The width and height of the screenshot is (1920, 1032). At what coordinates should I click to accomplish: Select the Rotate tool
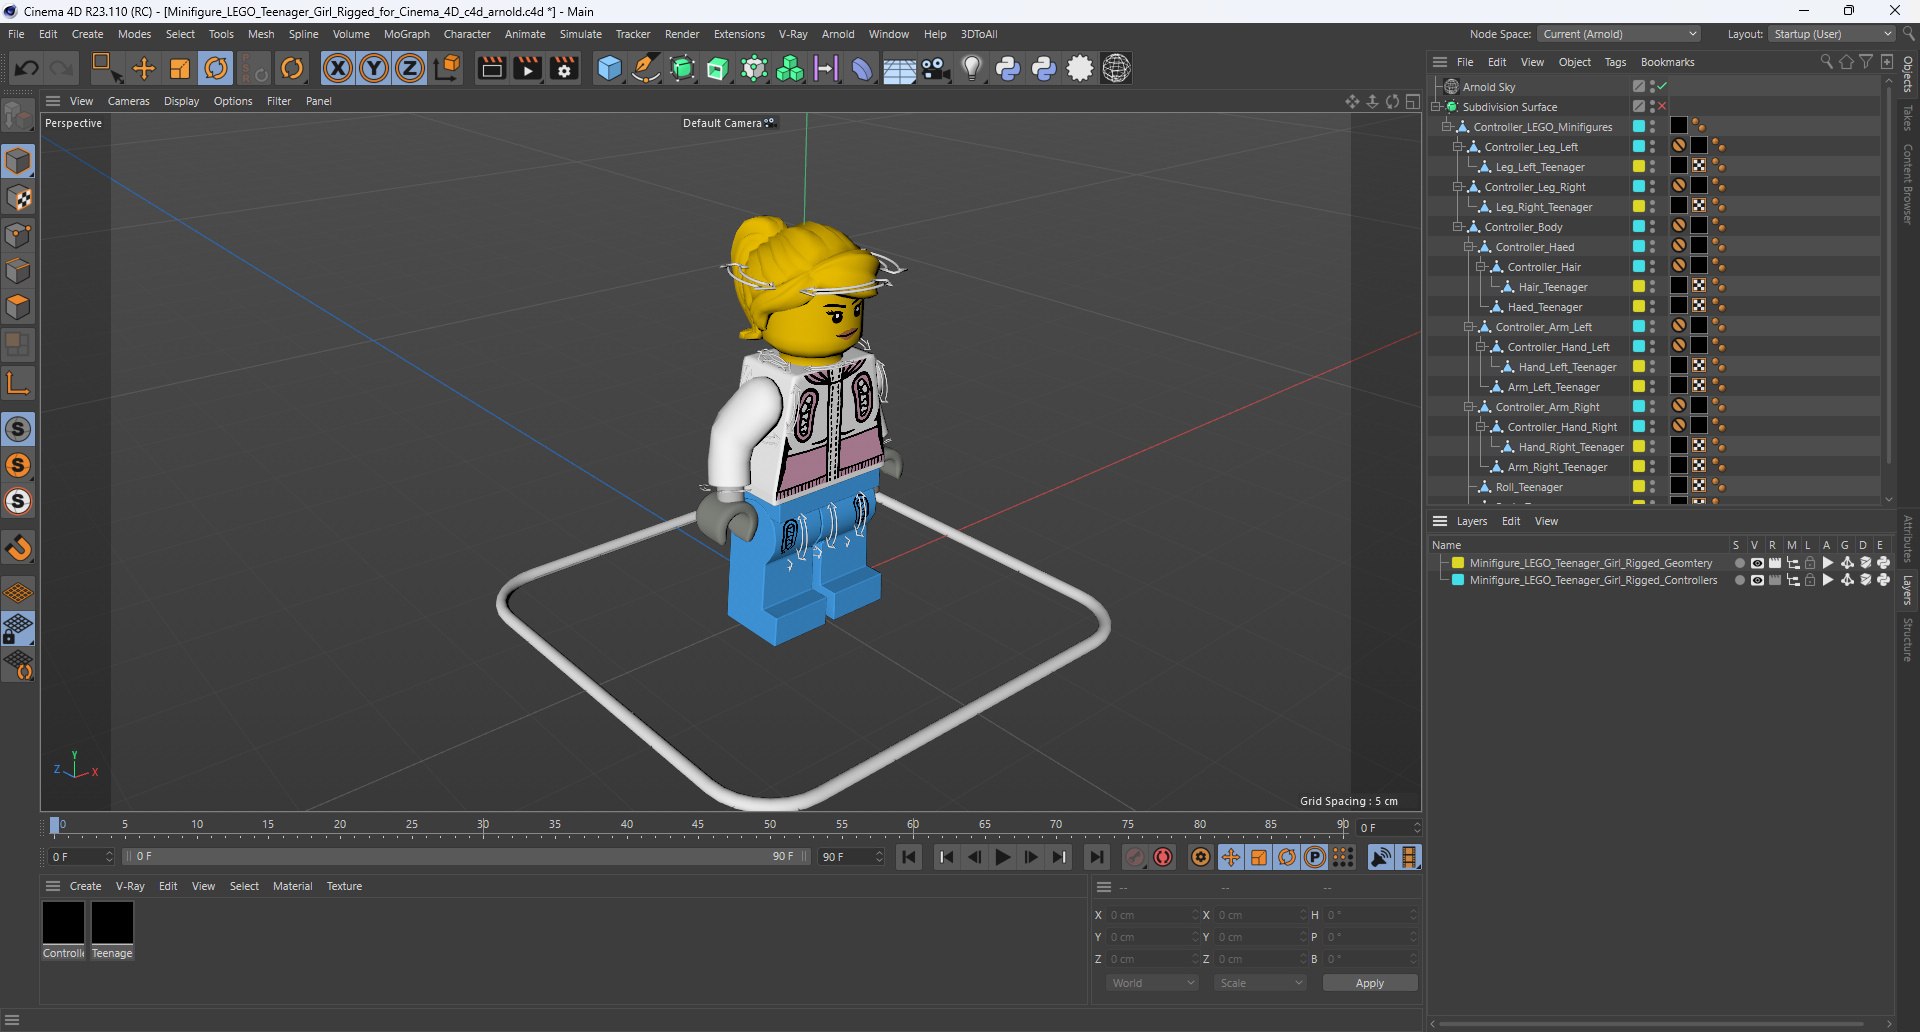coord(216,68)
